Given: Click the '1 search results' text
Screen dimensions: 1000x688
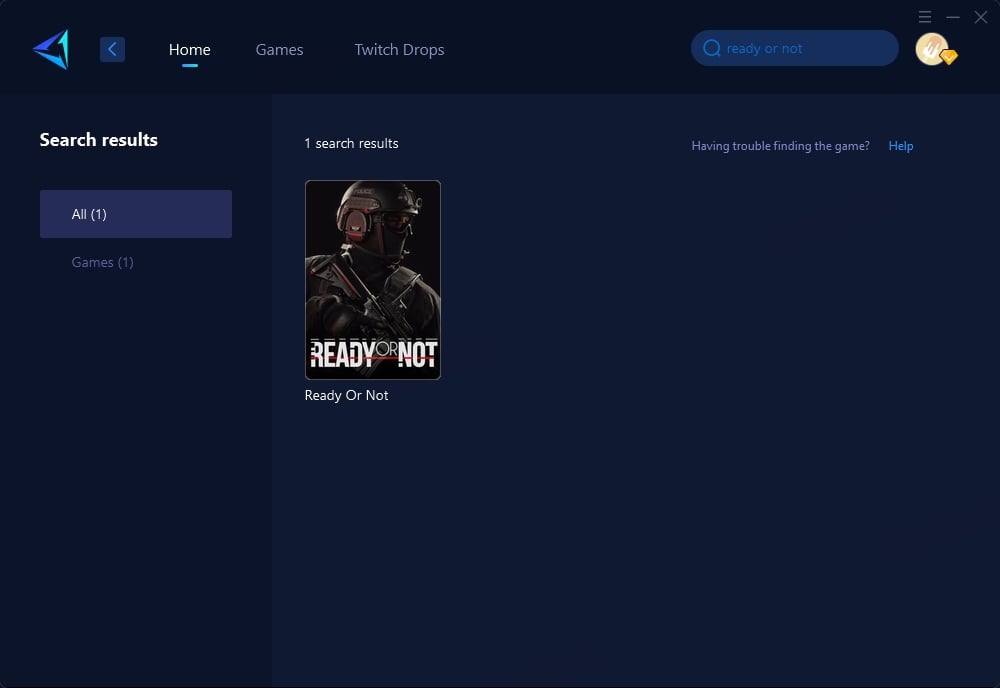Looking at the screenshot, I should (351, 143).
